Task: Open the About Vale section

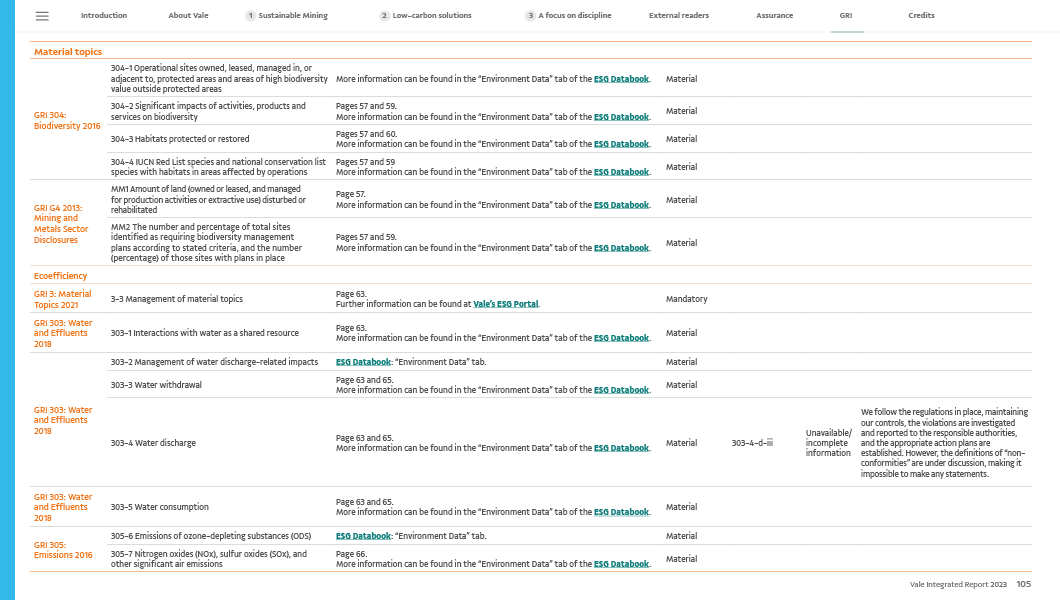Action: pyautogui.click(x=187, y=16)
